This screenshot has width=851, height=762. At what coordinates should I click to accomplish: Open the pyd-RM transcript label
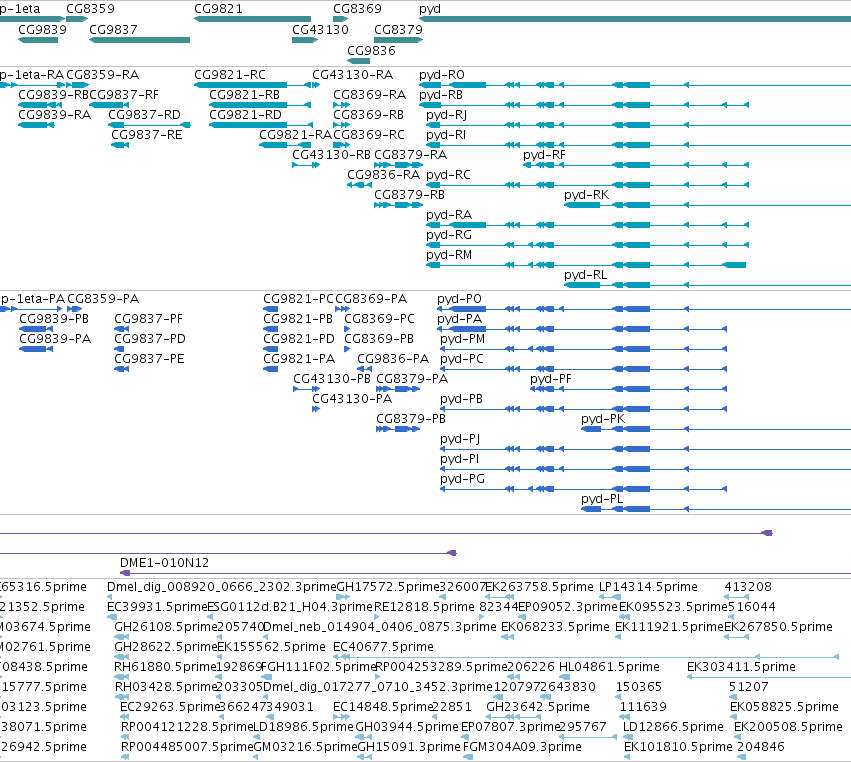[449, 255]
